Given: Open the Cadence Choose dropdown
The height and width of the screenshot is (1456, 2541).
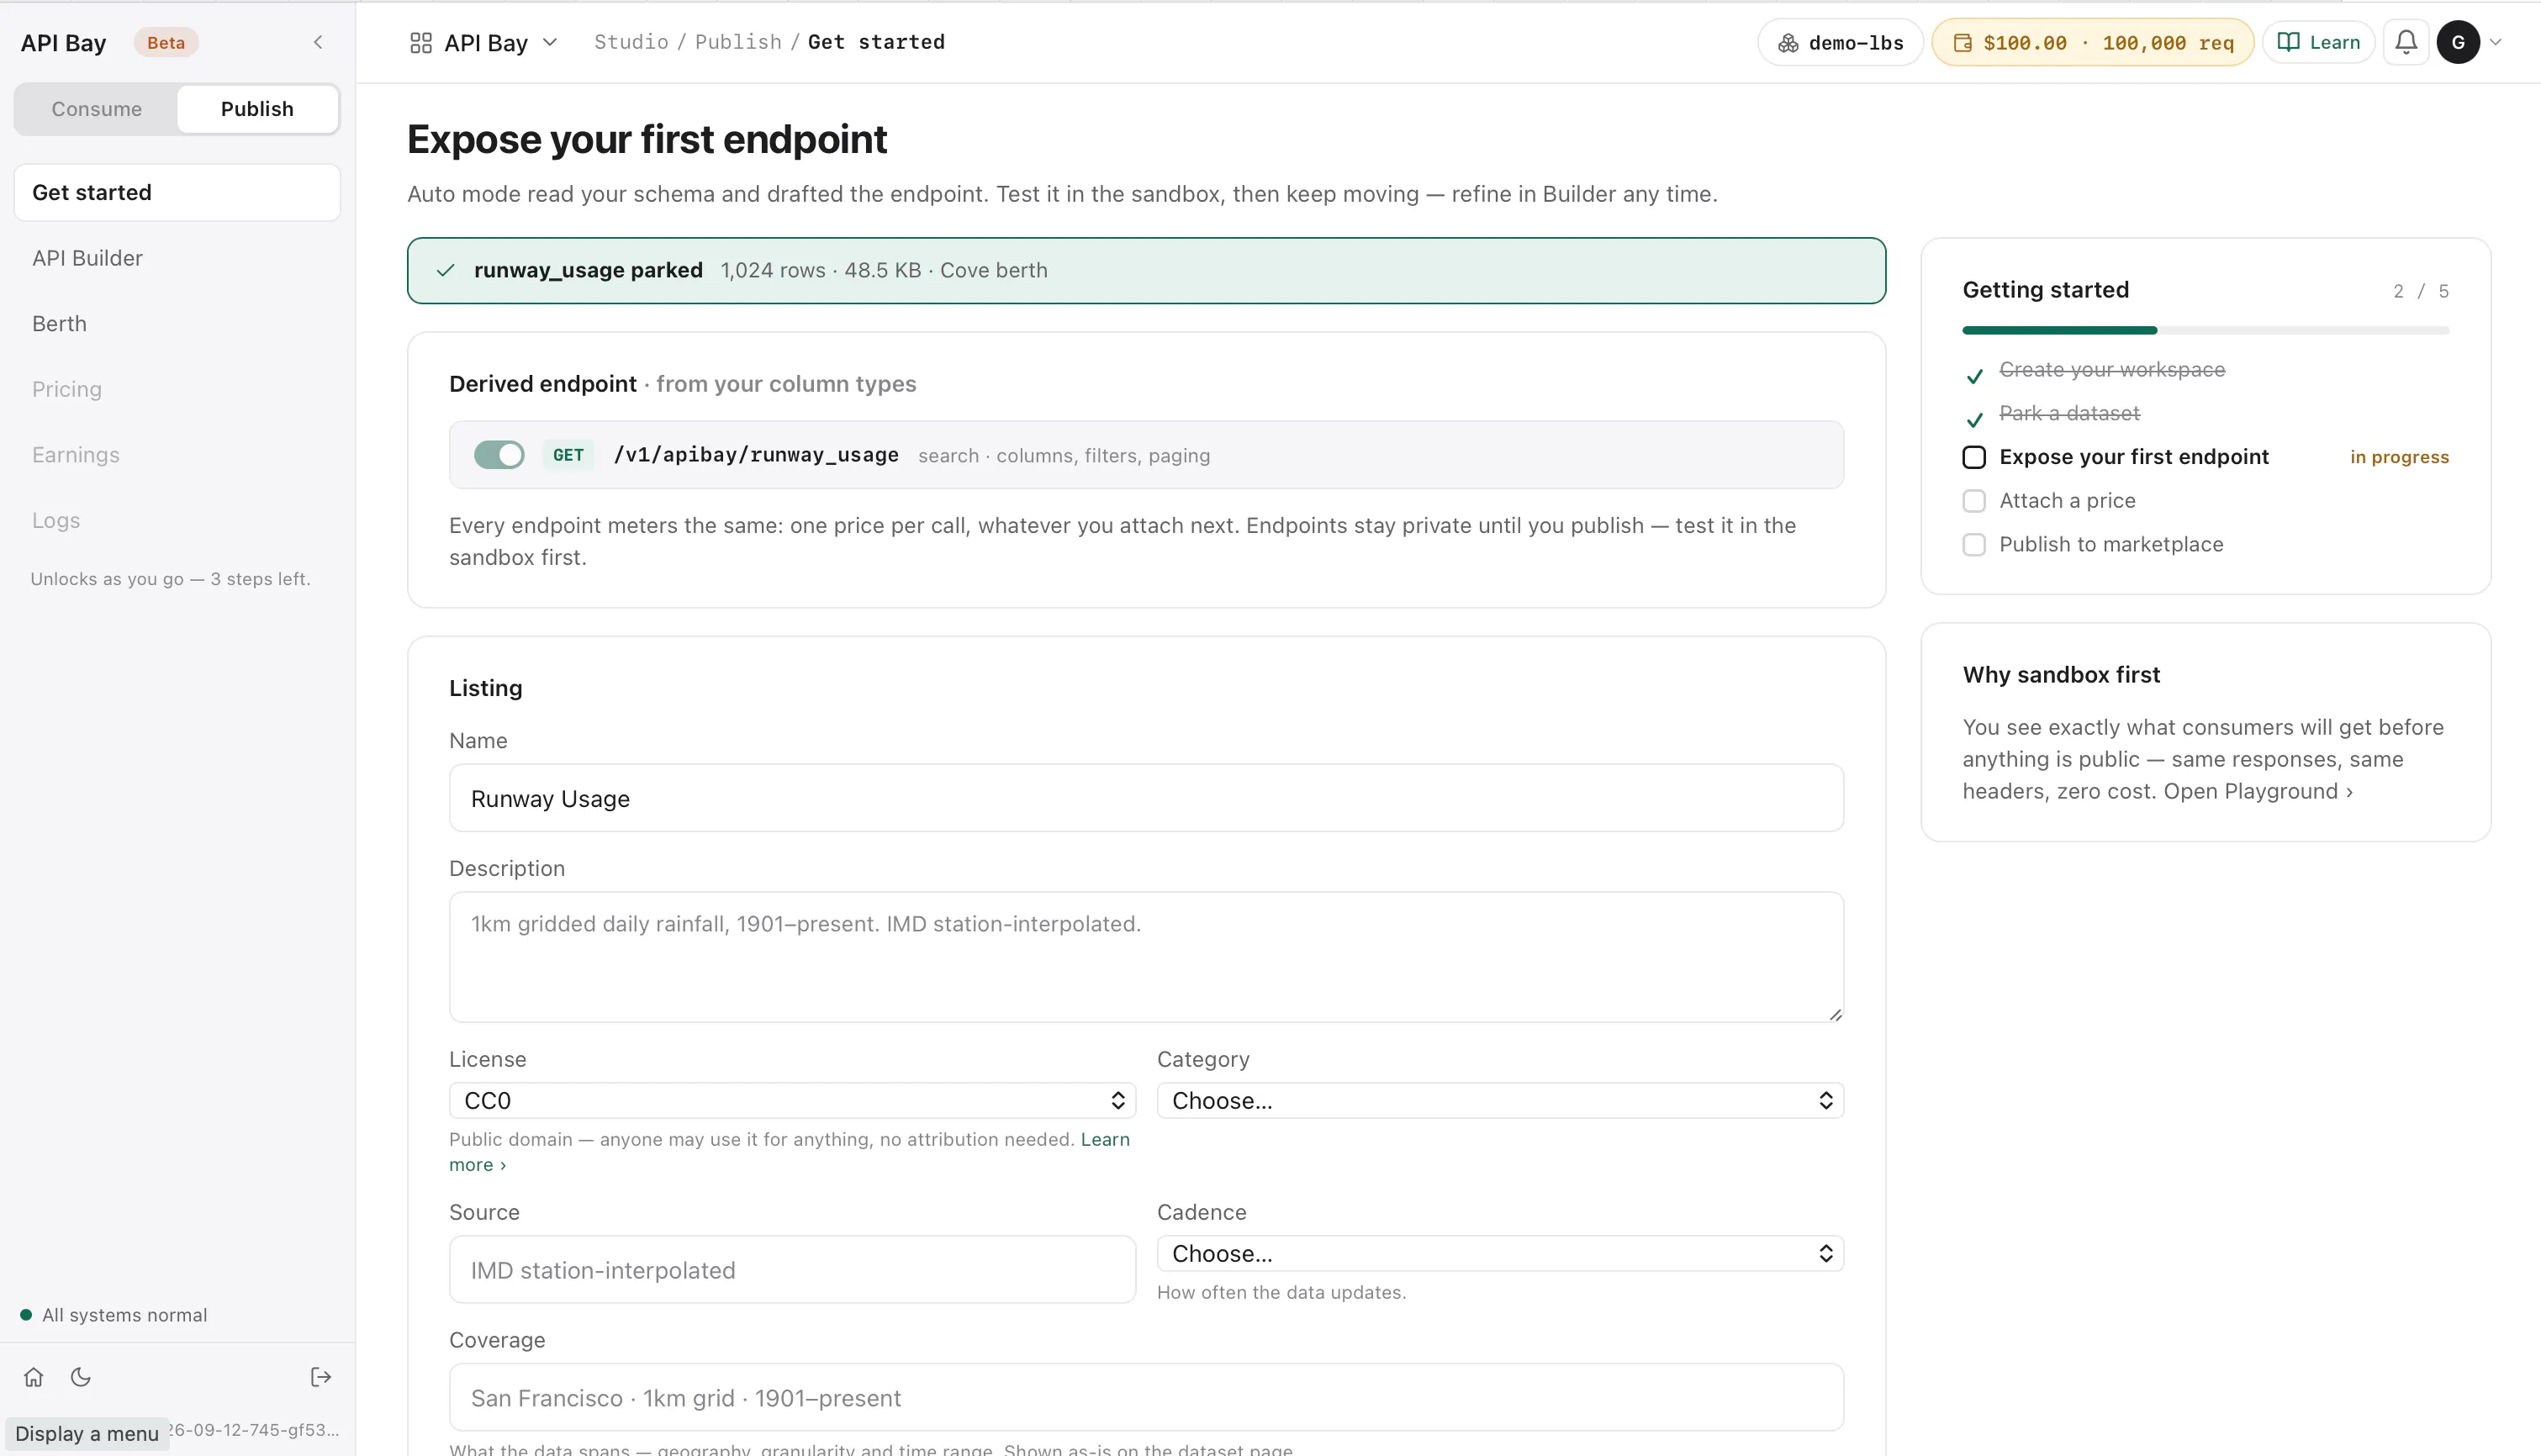Looking at the screenshot, I should click(1500, 1254).
